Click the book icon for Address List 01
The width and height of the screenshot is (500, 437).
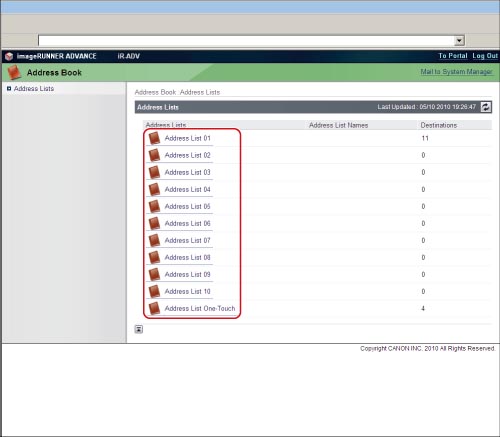point(154,138)
